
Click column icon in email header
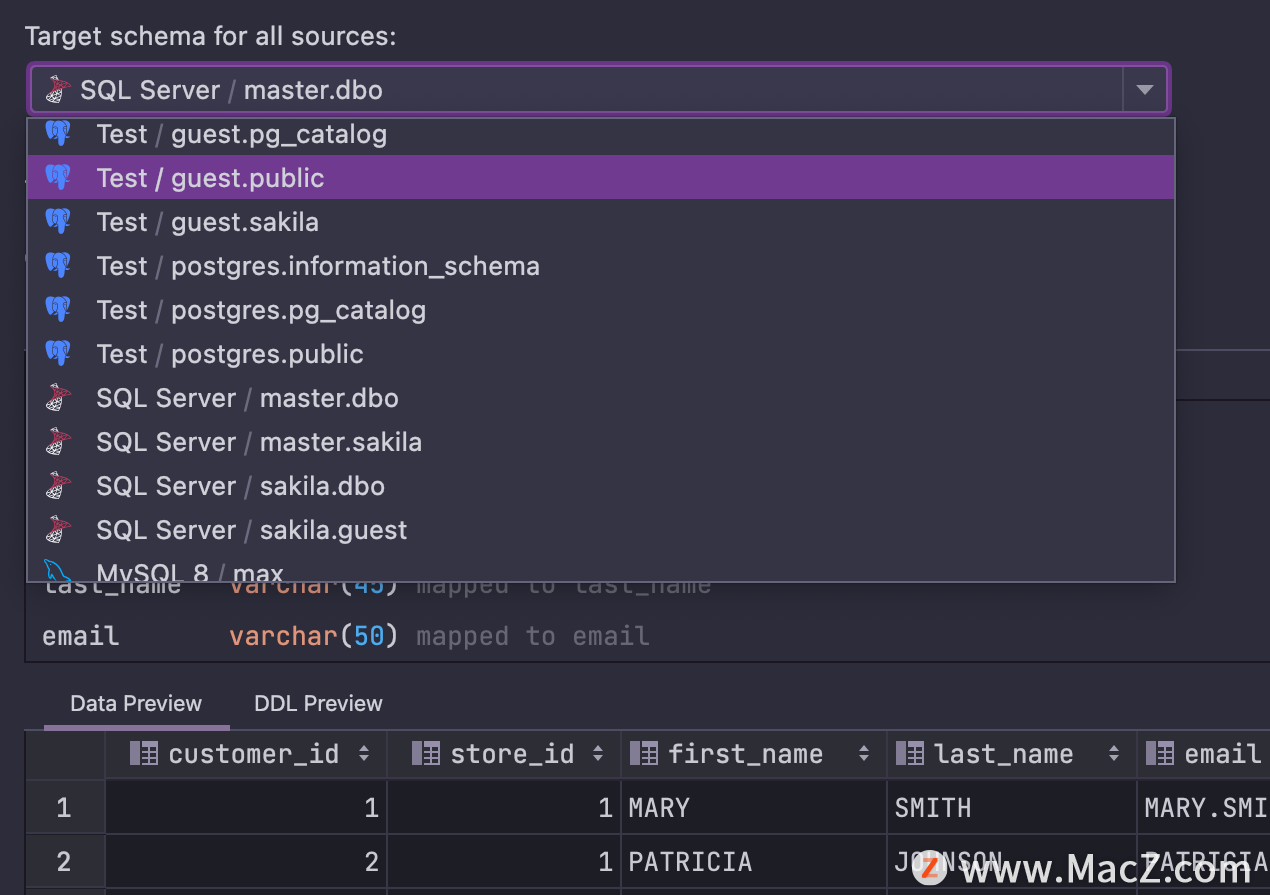1160,754
